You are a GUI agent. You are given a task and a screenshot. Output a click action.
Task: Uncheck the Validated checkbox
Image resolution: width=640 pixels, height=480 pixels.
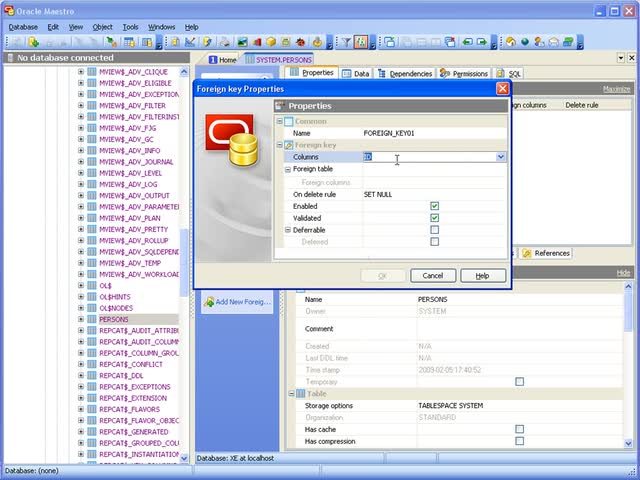(x=434, y=218)
